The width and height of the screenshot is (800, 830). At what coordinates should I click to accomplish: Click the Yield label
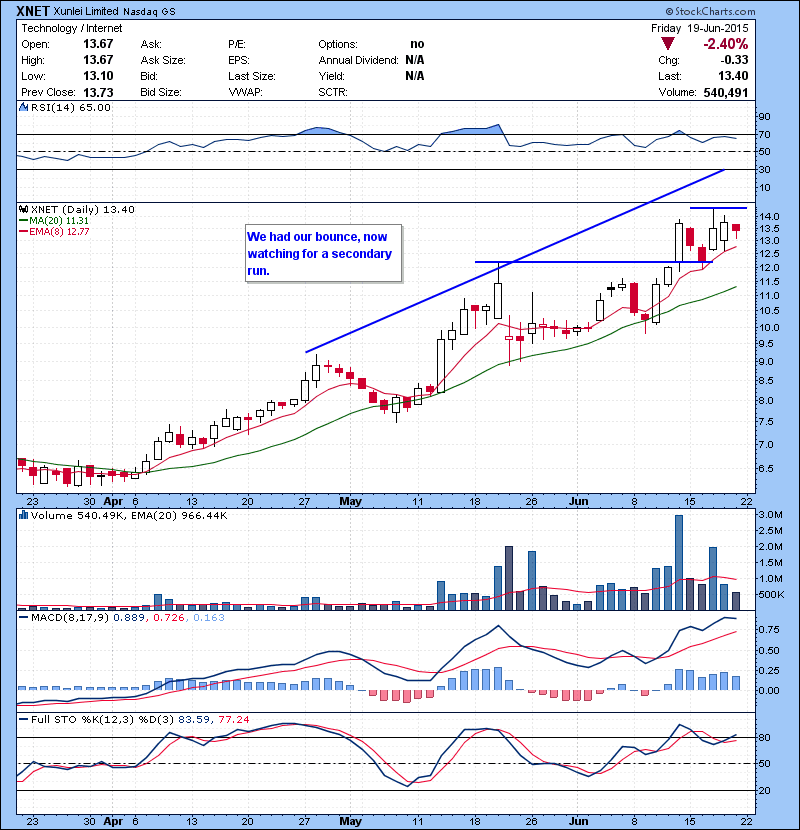point(331,76)
